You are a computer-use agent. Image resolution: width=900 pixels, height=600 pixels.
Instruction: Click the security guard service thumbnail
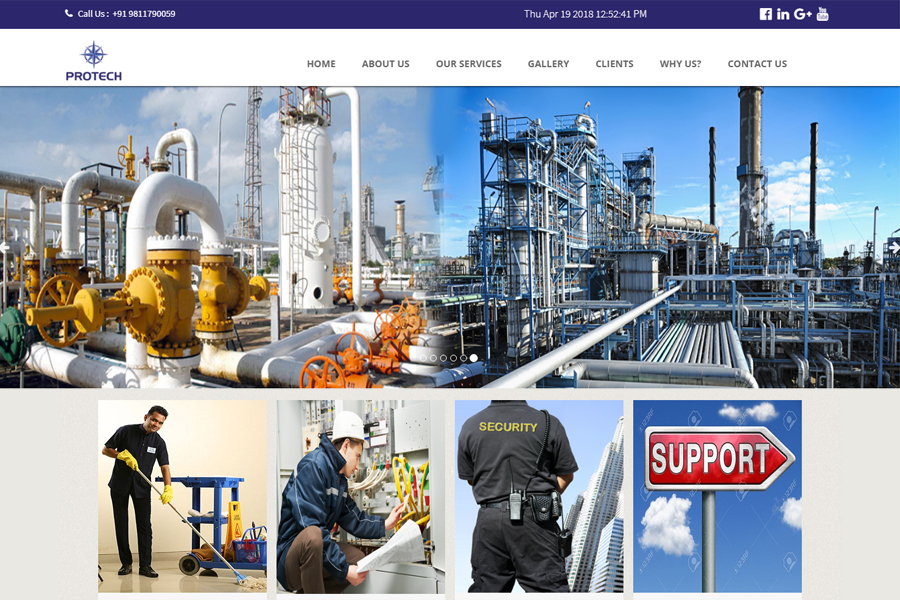(539, 496)
